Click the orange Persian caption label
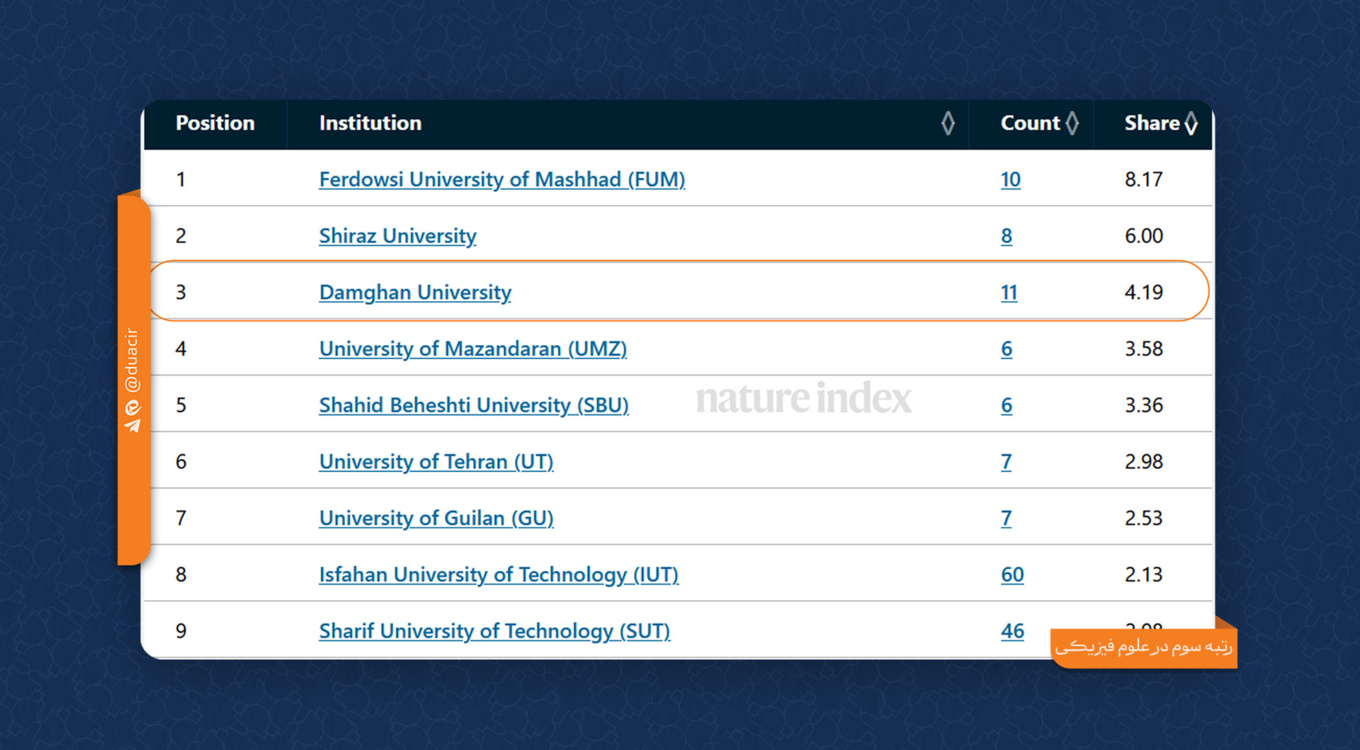This screenshot has width=1360, height=750. (1144, 648)
